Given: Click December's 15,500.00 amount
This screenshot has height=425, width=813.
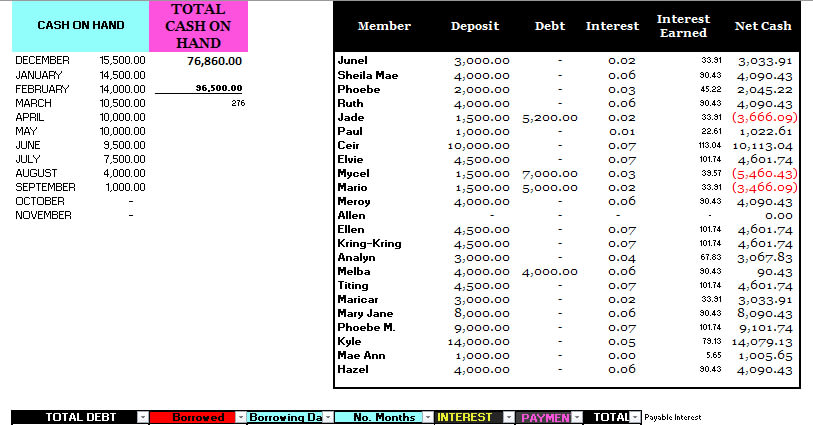Looking at the screenshot, I should coord(122,61).
